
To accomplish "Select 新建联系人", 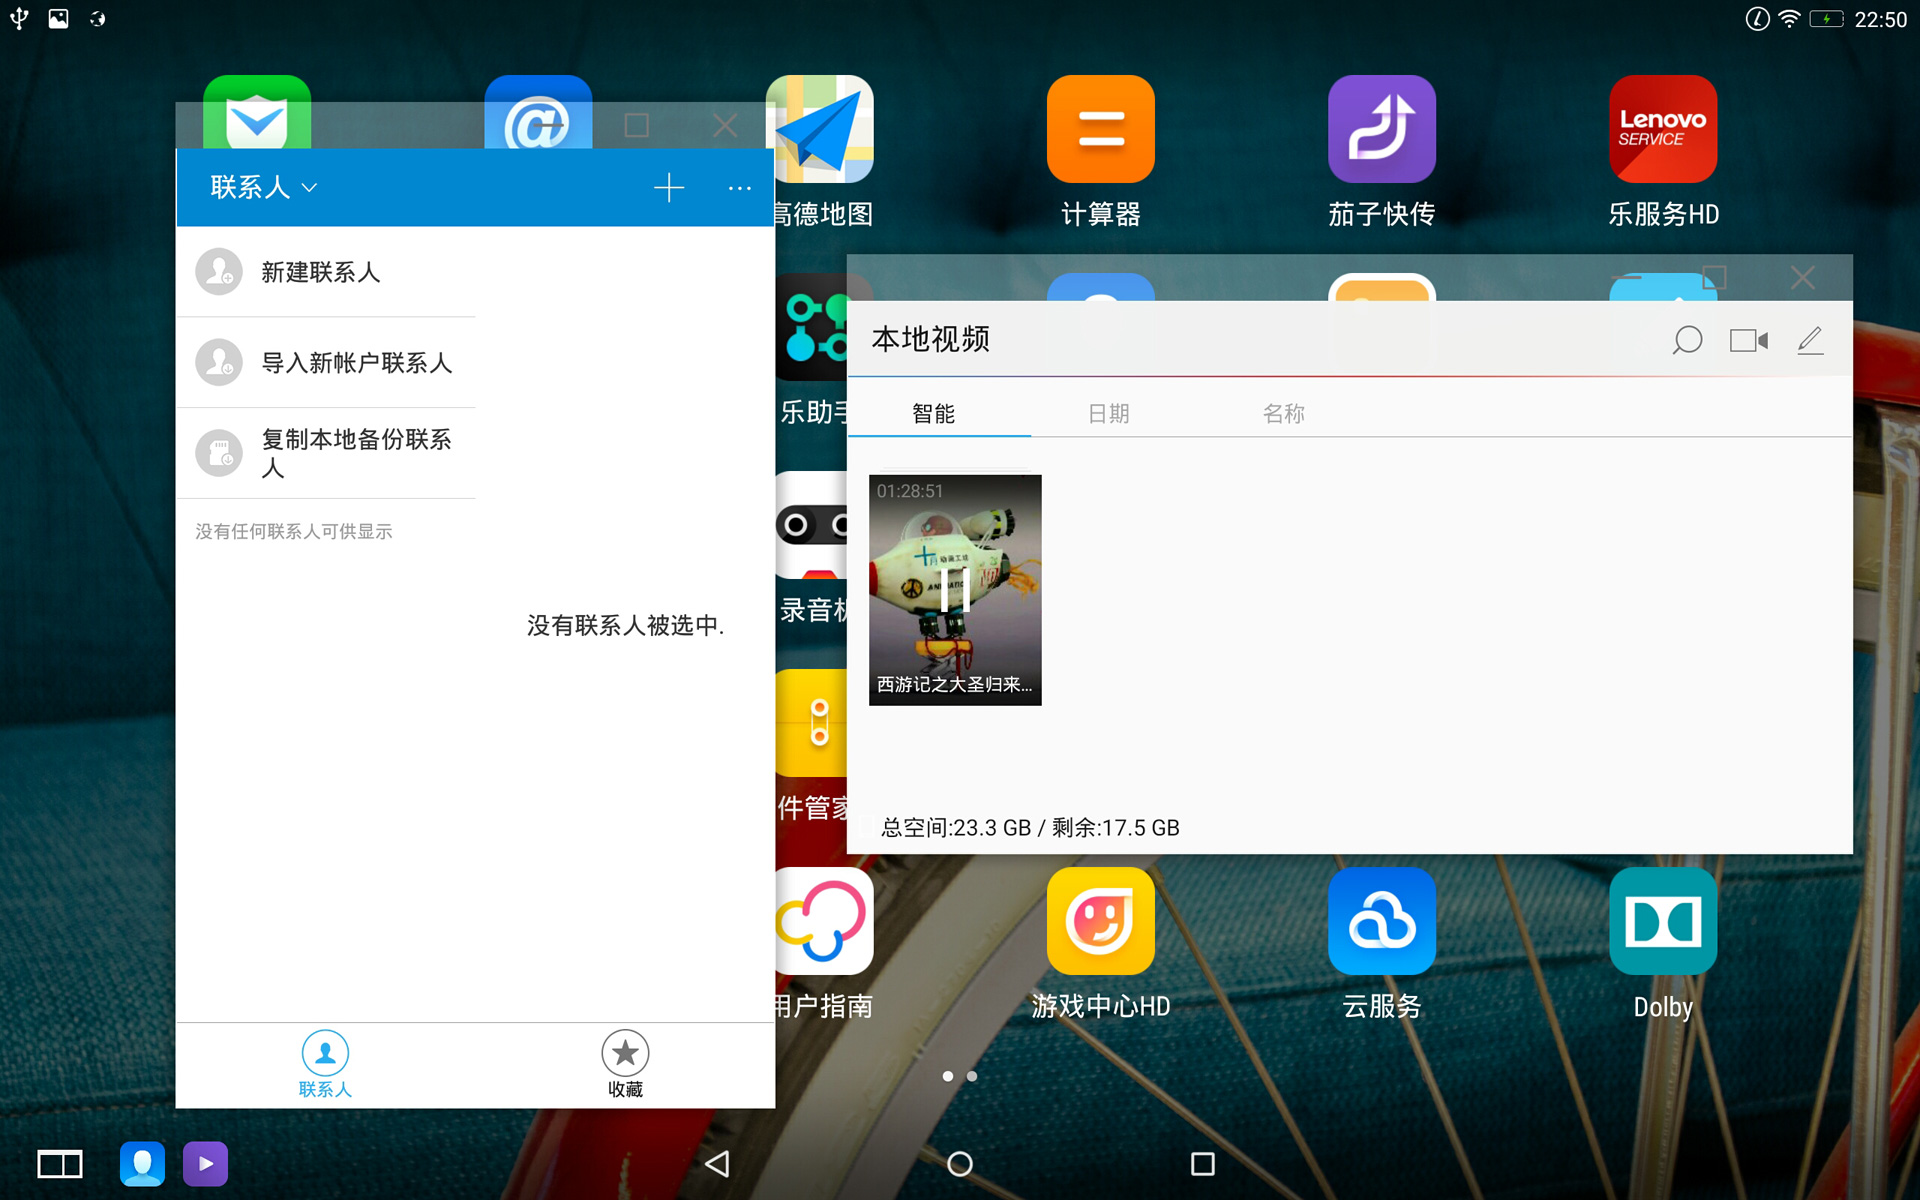I will [x=320, y=273].
